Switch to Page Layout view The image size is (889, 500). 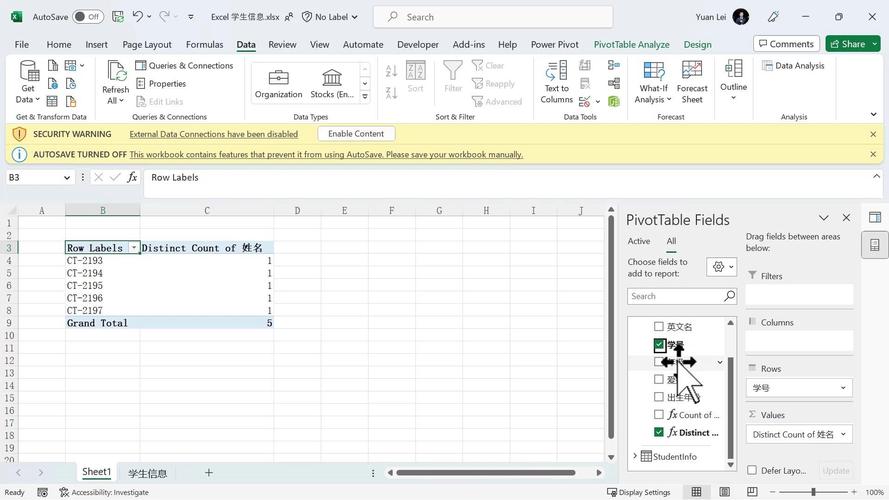point(725,491)
